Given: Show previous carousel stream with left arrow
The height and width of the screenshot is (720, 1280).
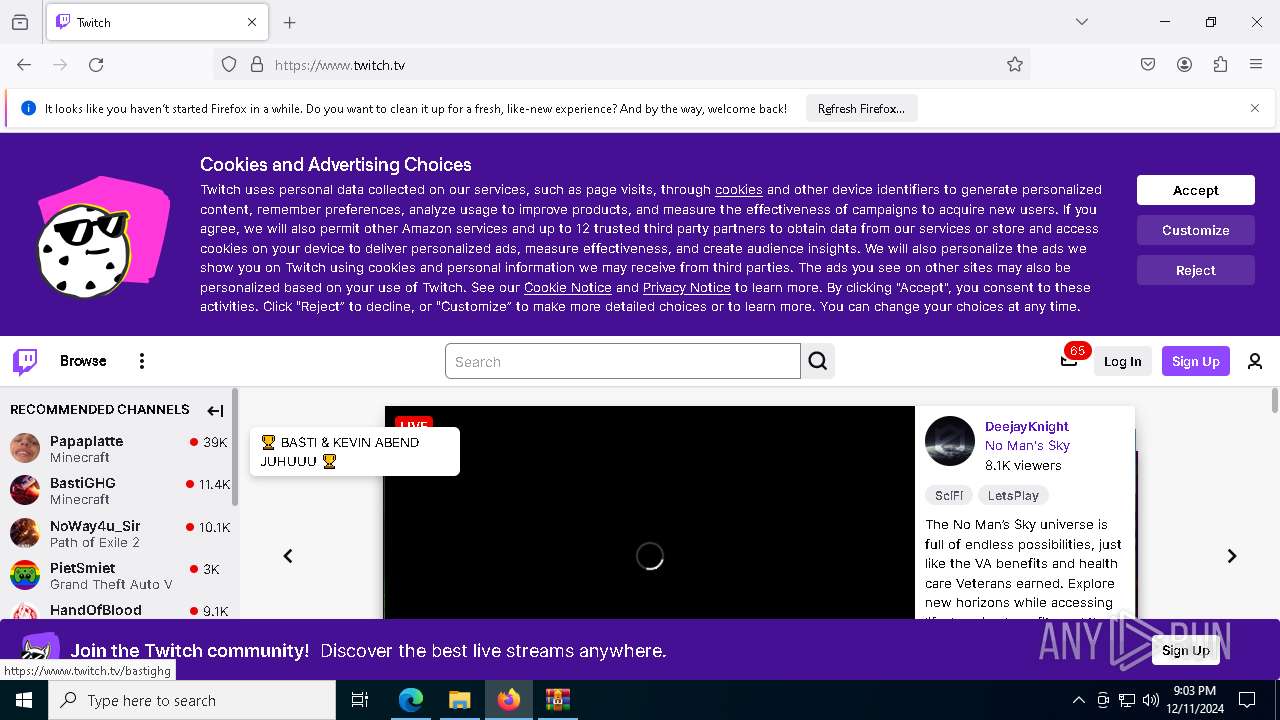Looking at the screenshot, I should pos(288,556).
